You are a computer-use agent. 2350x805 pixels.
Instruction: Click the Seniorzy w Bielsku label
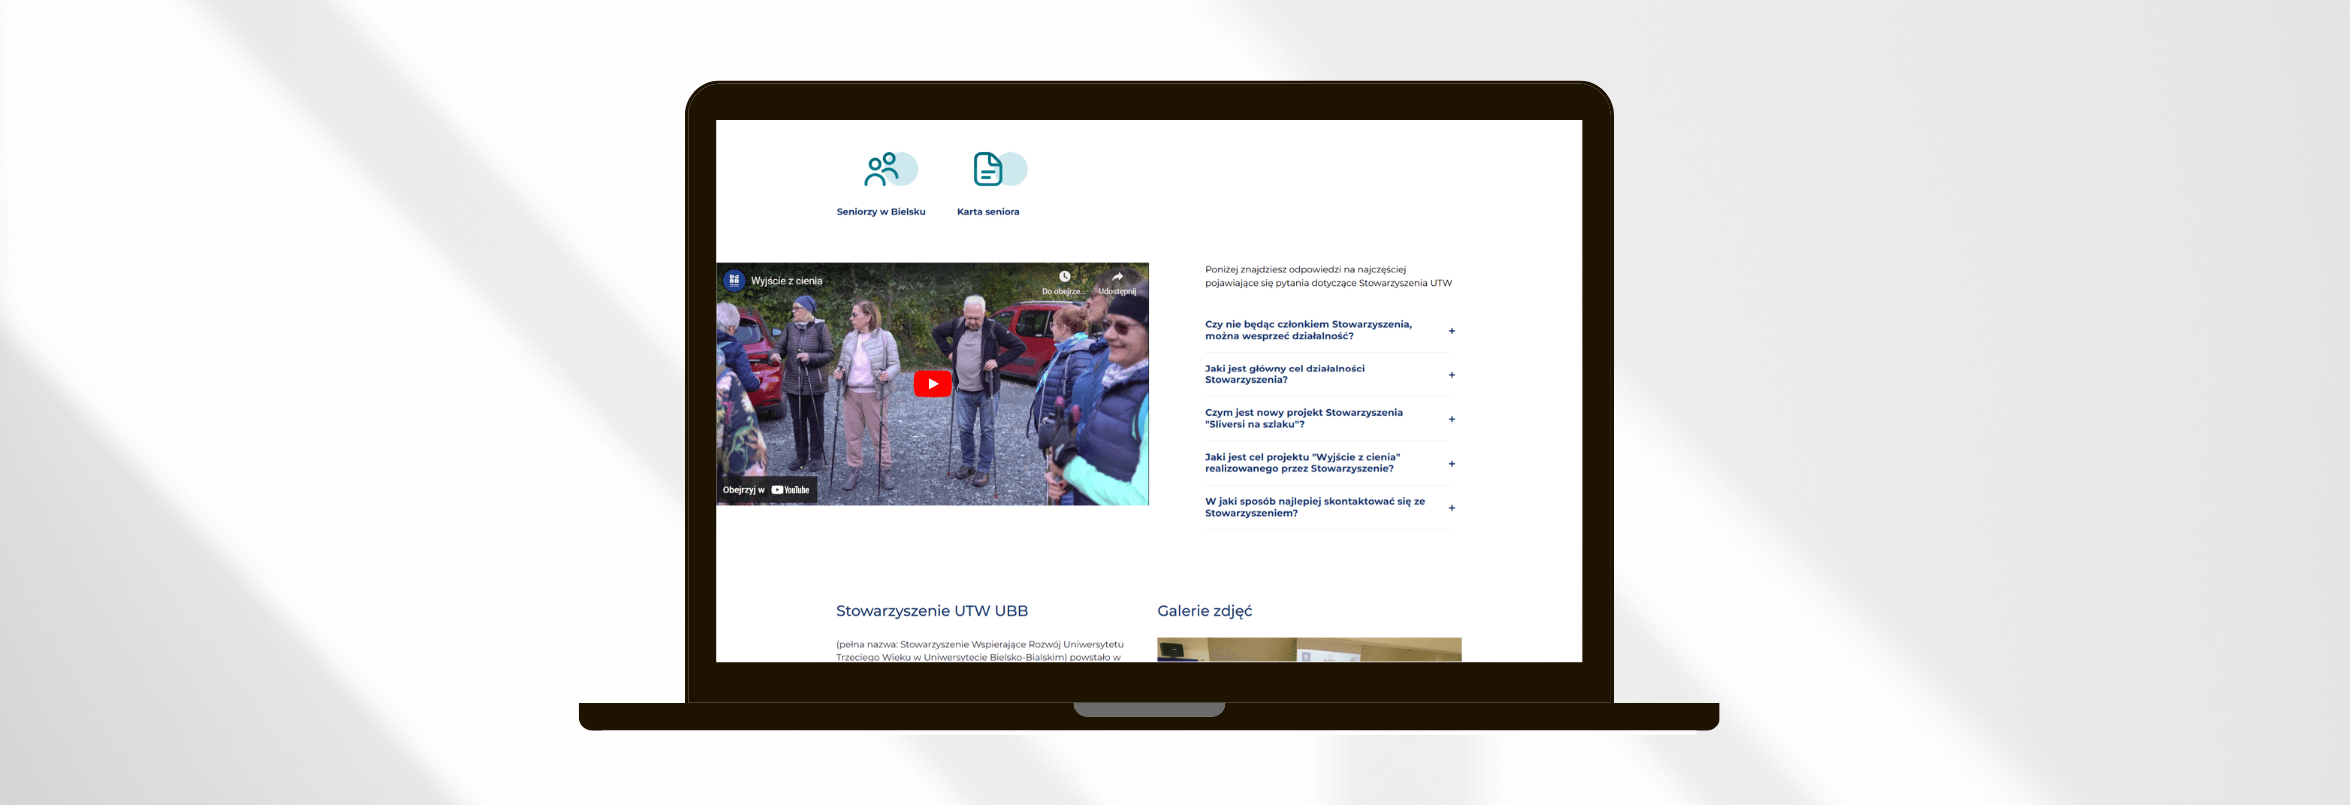pos(881,212)
